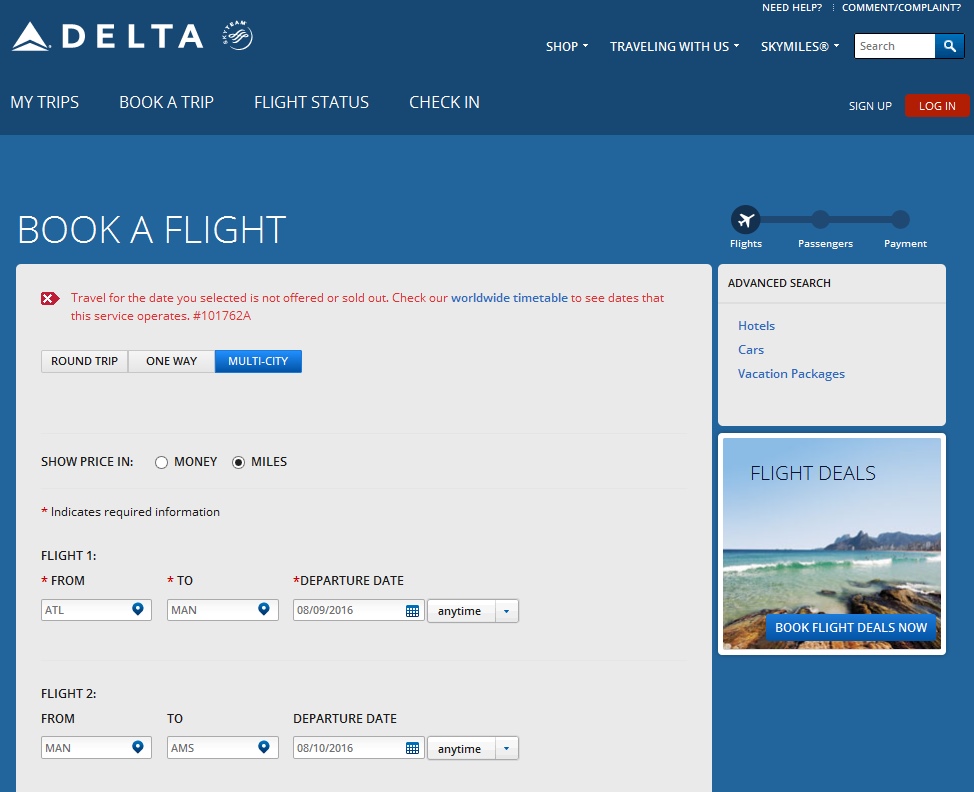Select the MILES price option
This screenshot has height=792, width=974.
click(239, 462)
